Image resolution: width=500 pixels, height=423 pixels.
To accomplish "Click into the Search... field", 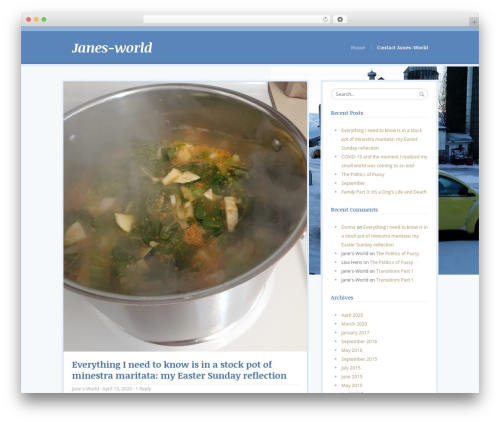I will [379, 94].
